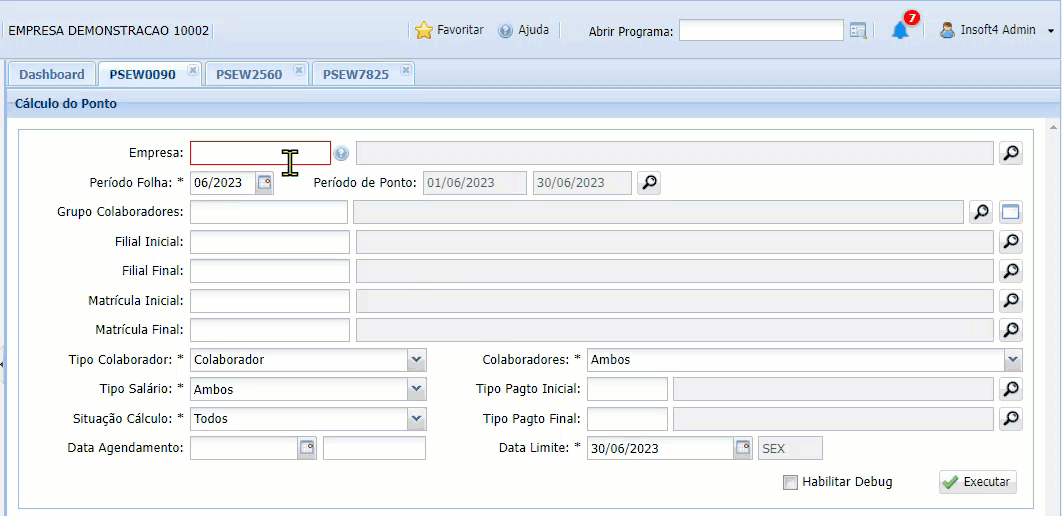Expand the Colaboradores dropdown

click(x=1013, y=360)
